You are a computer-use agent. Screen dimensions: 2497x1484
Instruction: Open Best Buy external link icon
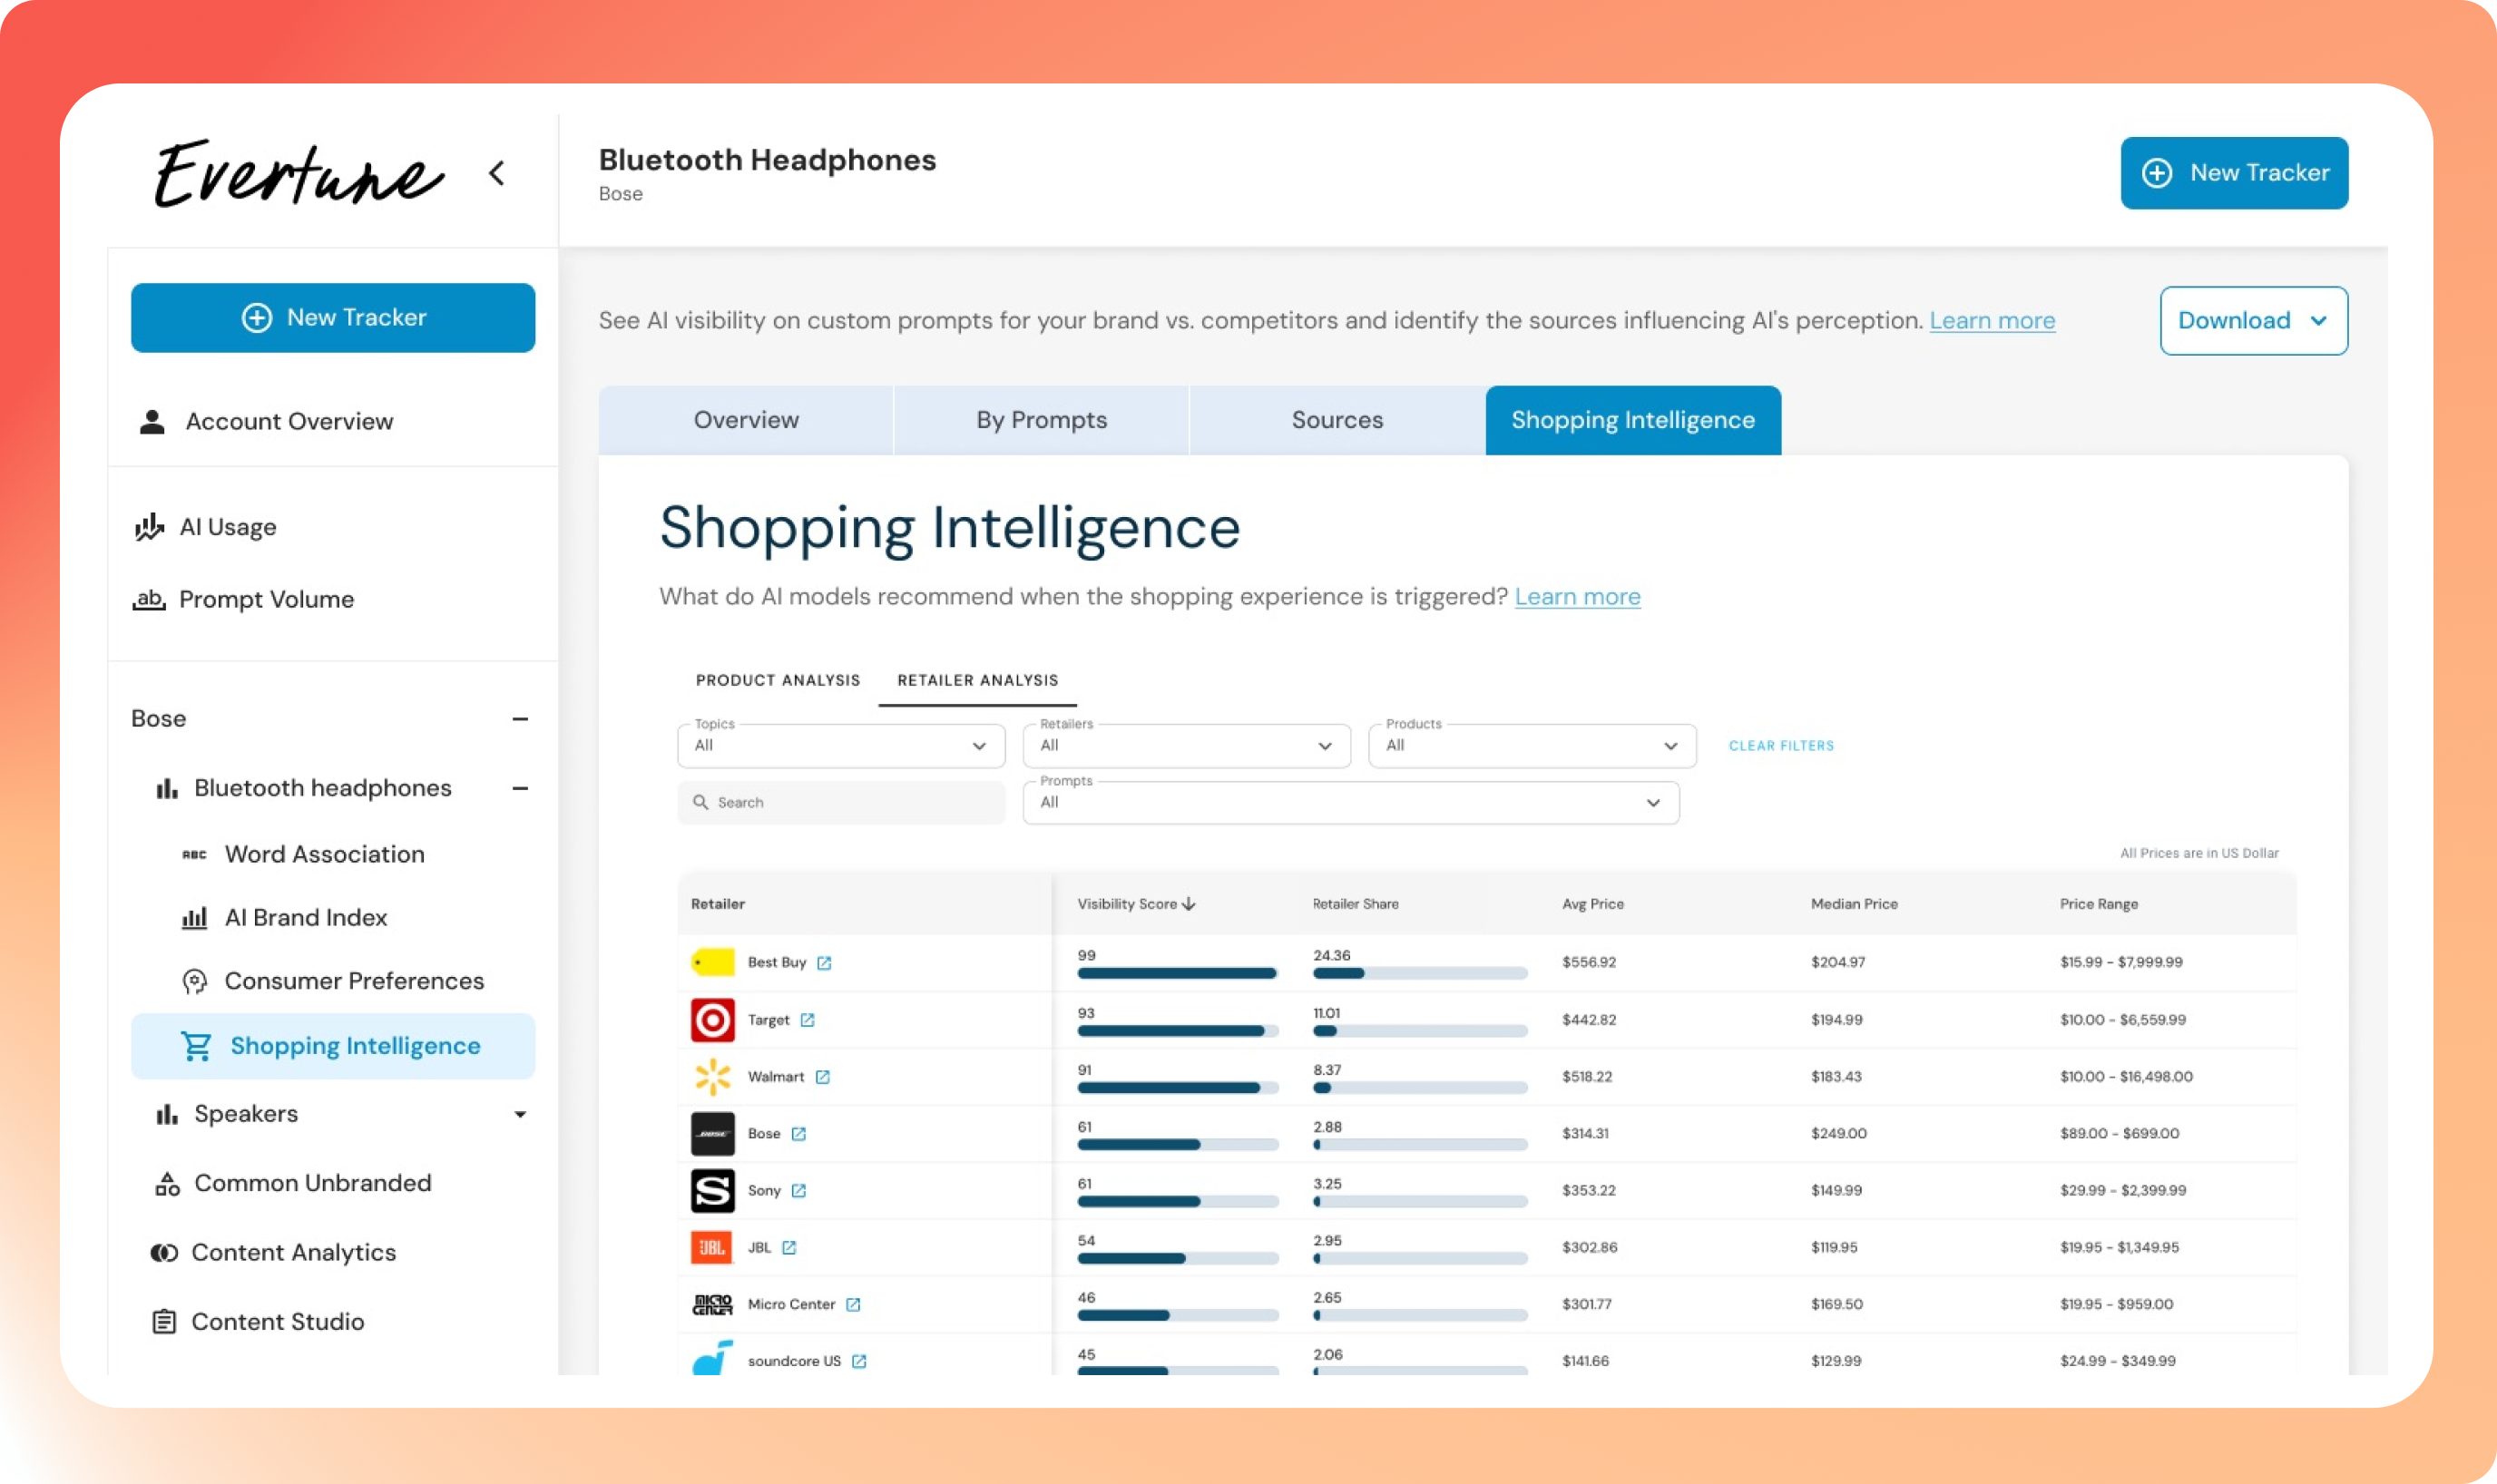824,963
